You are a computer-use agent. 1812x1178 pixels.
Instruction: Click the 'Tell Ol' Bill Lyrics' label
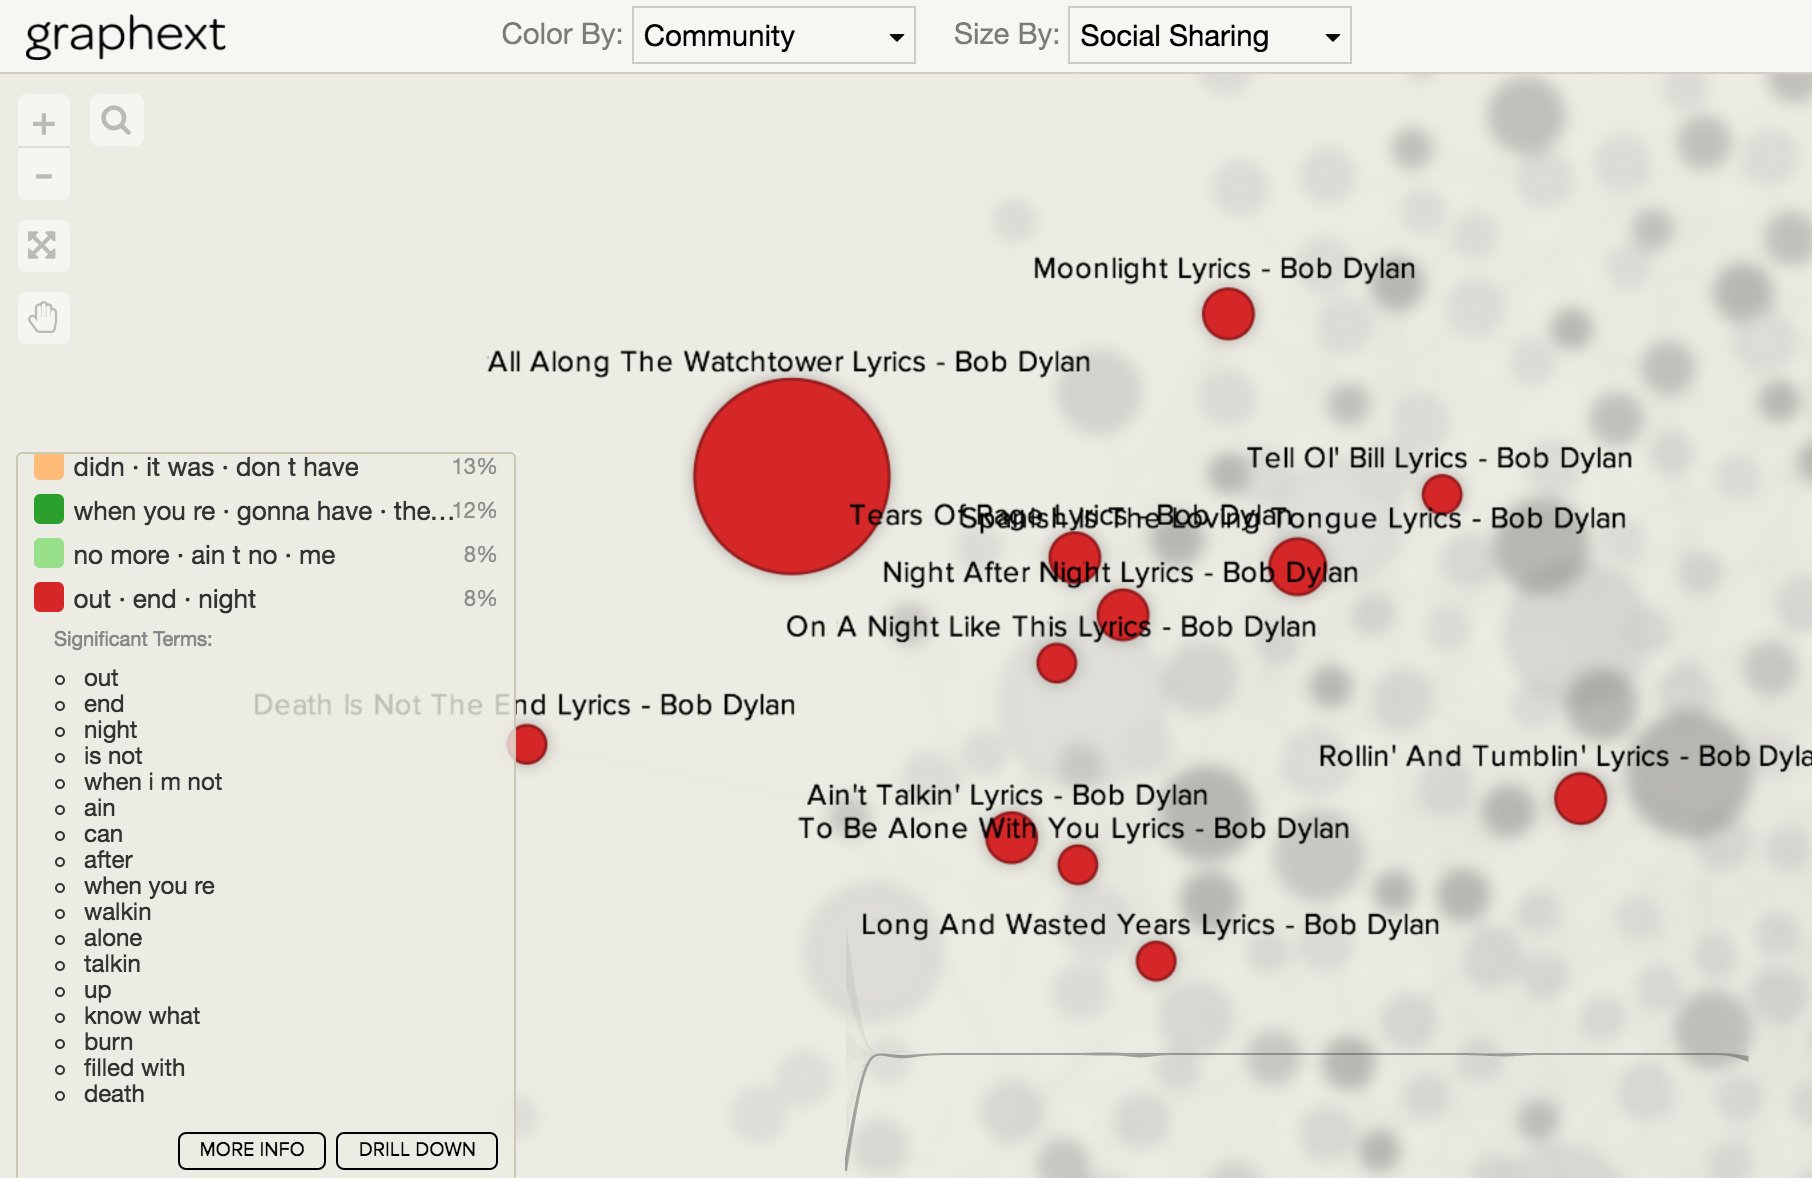1439,458
